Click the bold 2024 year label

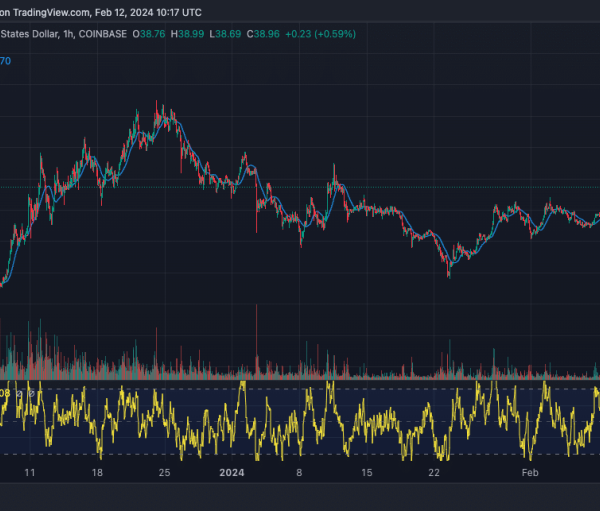(232, 473)
